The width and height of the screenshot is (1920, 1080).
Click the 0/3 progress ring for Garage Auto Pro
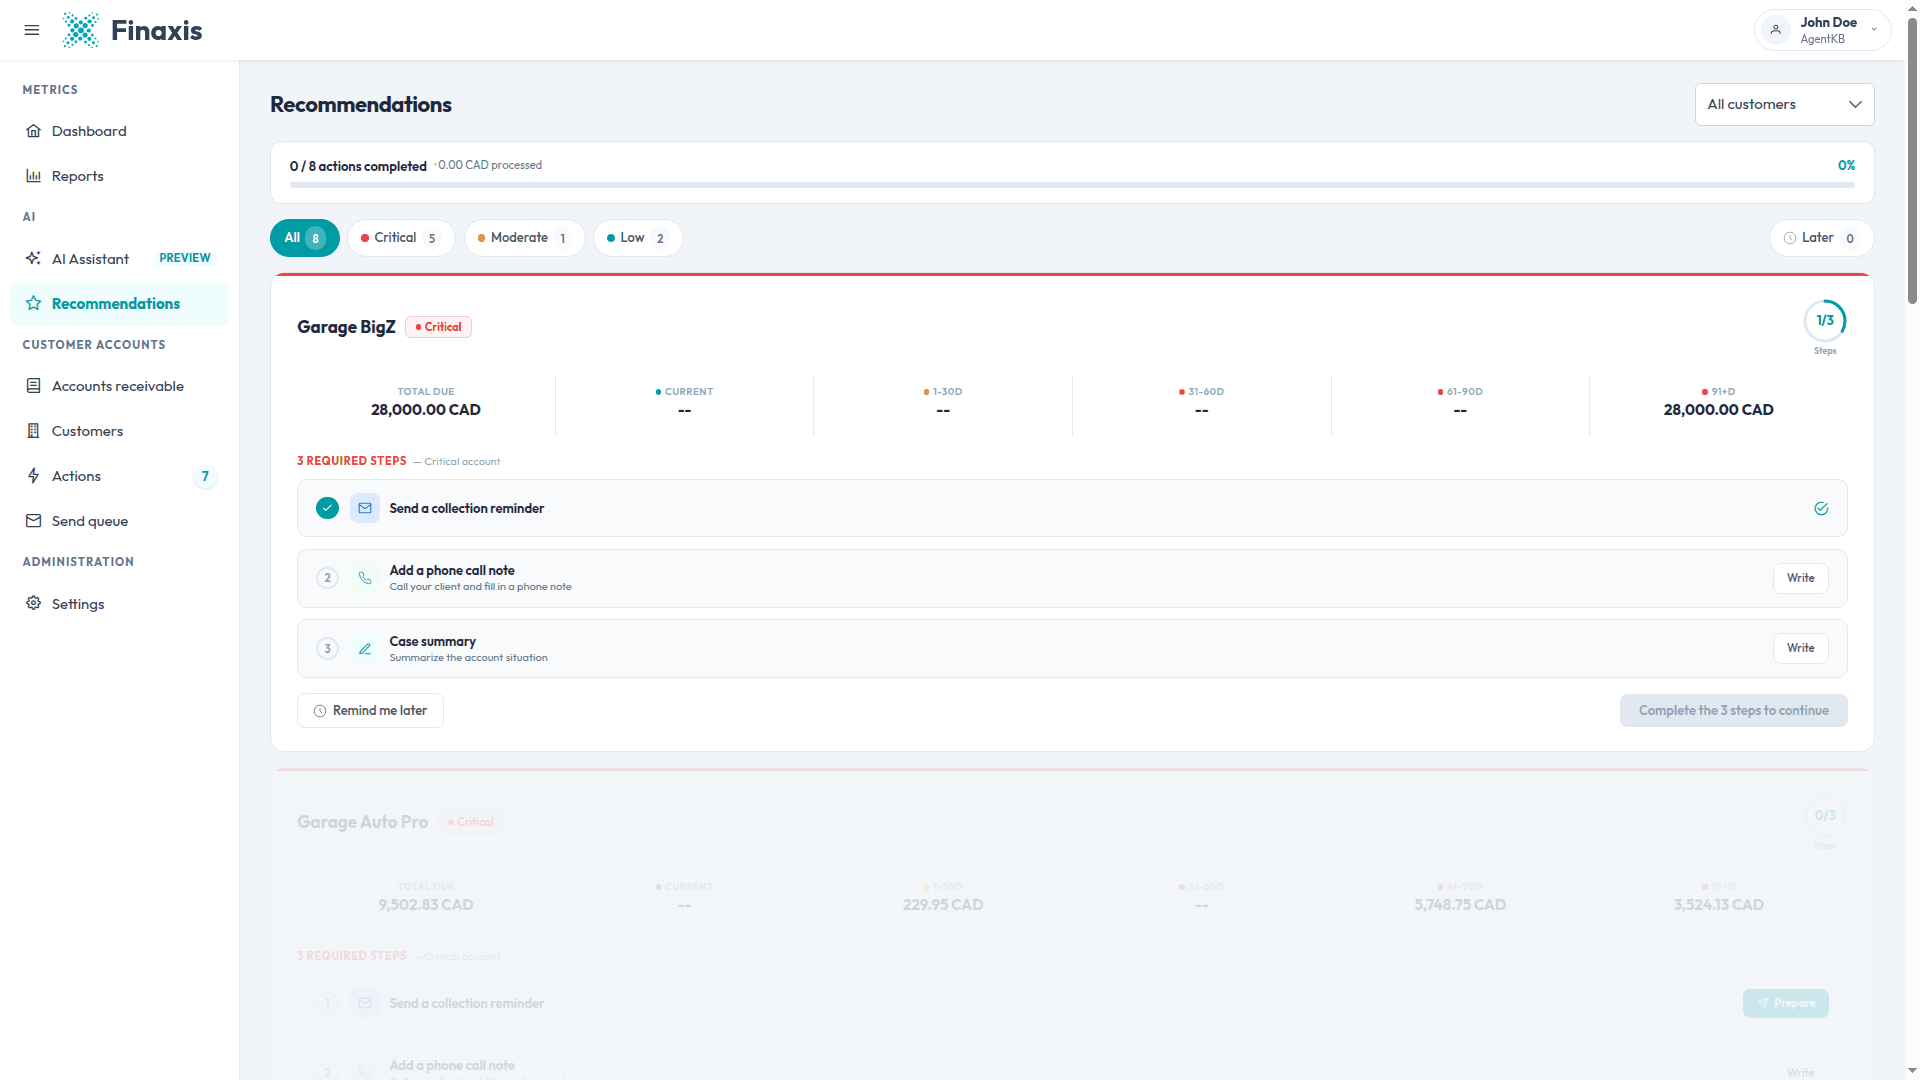[x=1825, y=816]
